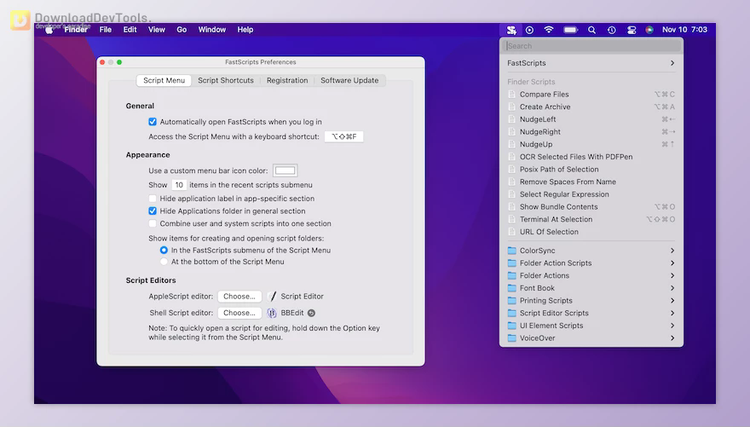The image size is (750, 427).
Task: Click the BBEdit app icon
Action: coord(272,313)
